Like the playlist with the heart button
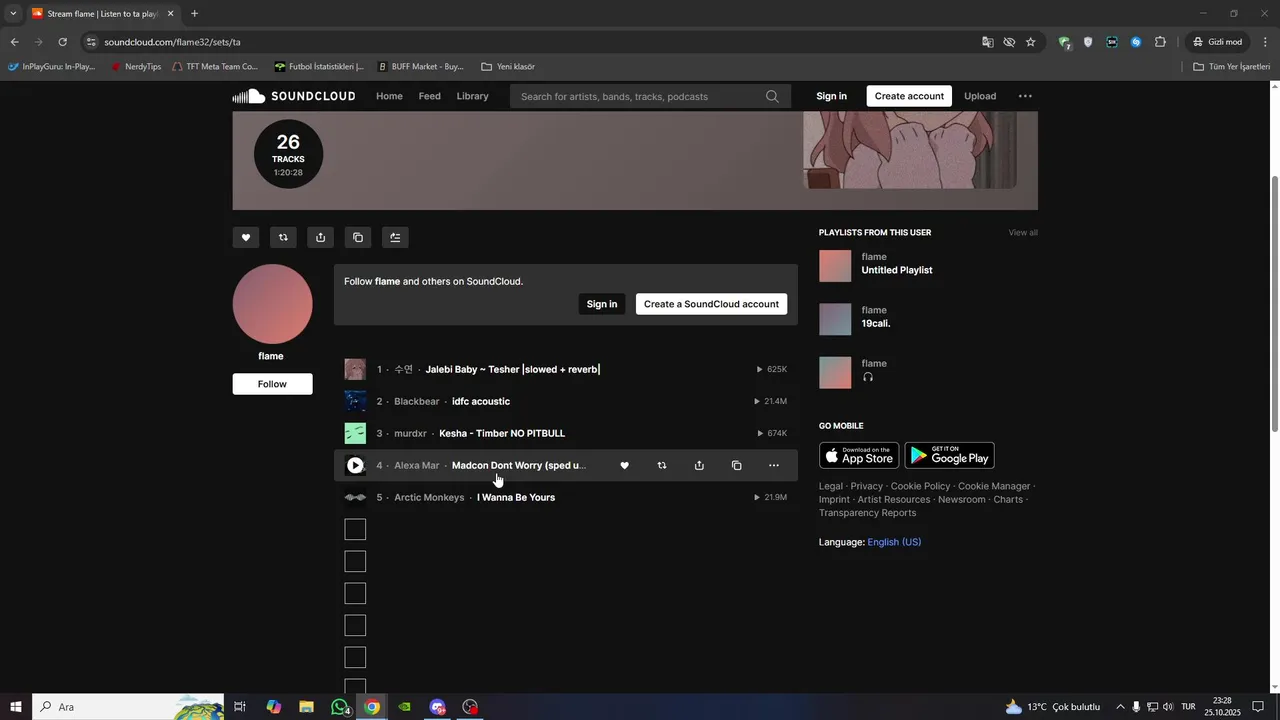1280x720 pixels. [x=246, y=237]
